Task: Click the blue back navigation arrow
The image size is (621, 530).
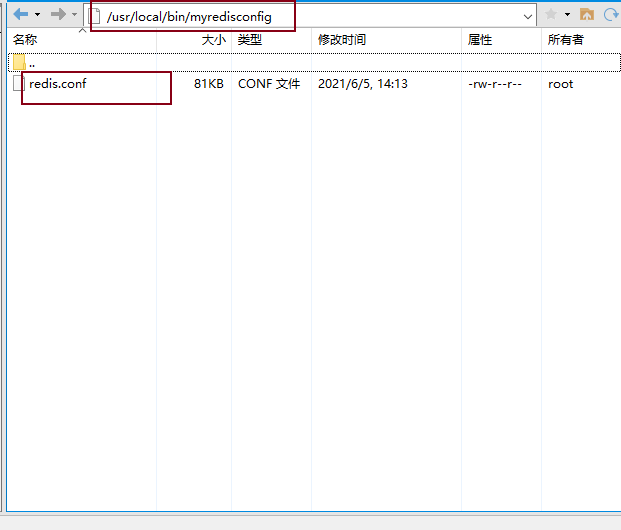Action: point(21,15)
